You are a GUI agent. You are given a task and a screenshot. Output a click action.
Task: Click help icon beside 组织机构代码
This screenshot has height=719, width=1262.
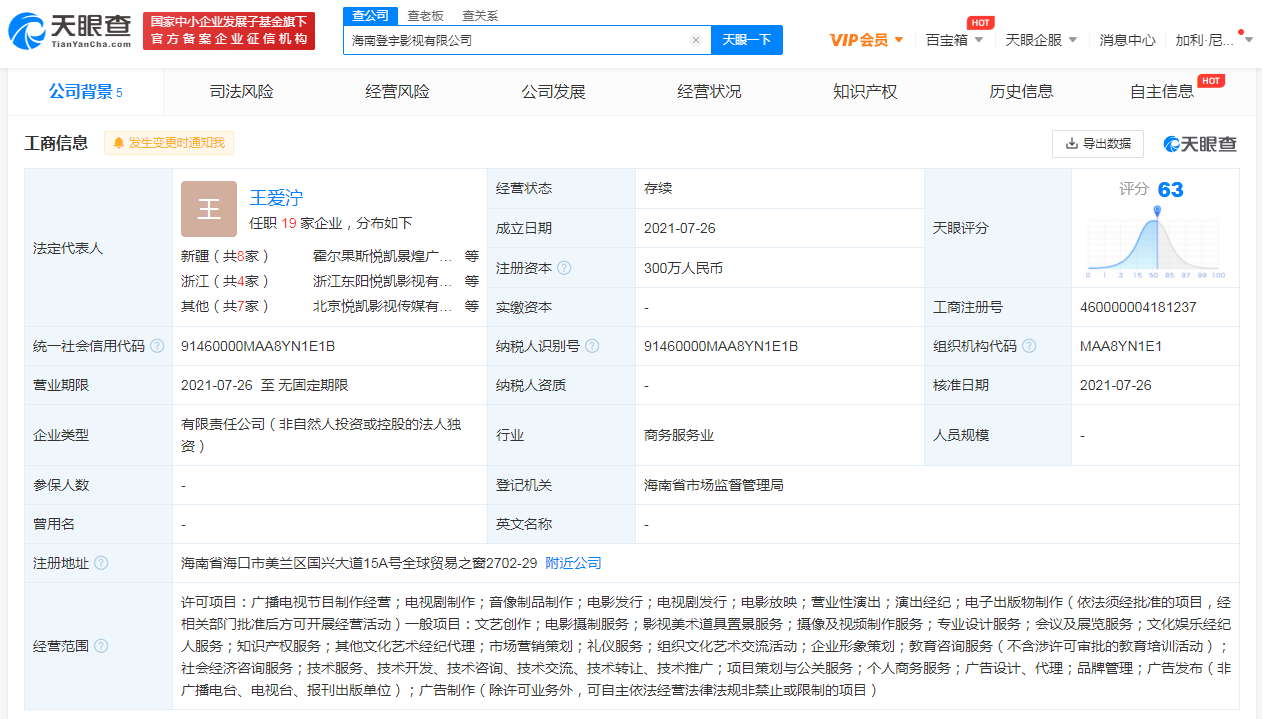point(1029,346)
